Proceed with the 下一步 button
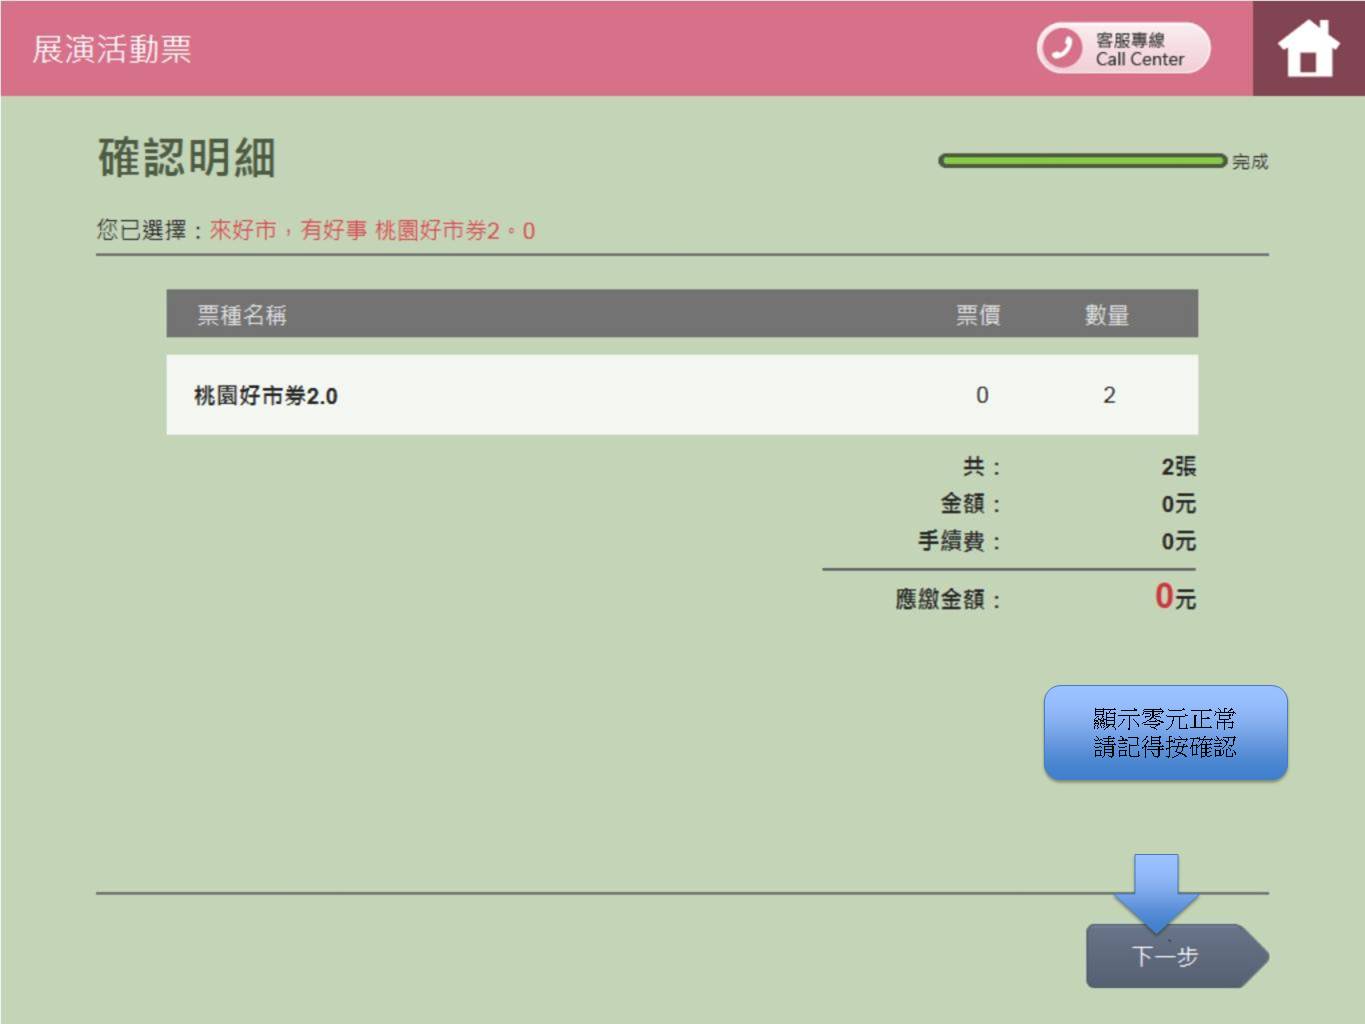Viewport: 1365px width, 1024px height. pyautogui.click(x=1177, y=956)
